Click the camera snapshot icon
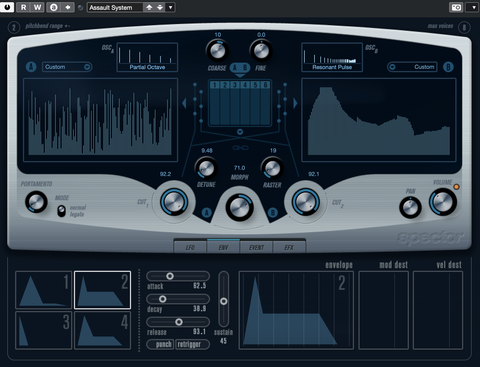The image size is (480, 367). (x=456, y=7)
